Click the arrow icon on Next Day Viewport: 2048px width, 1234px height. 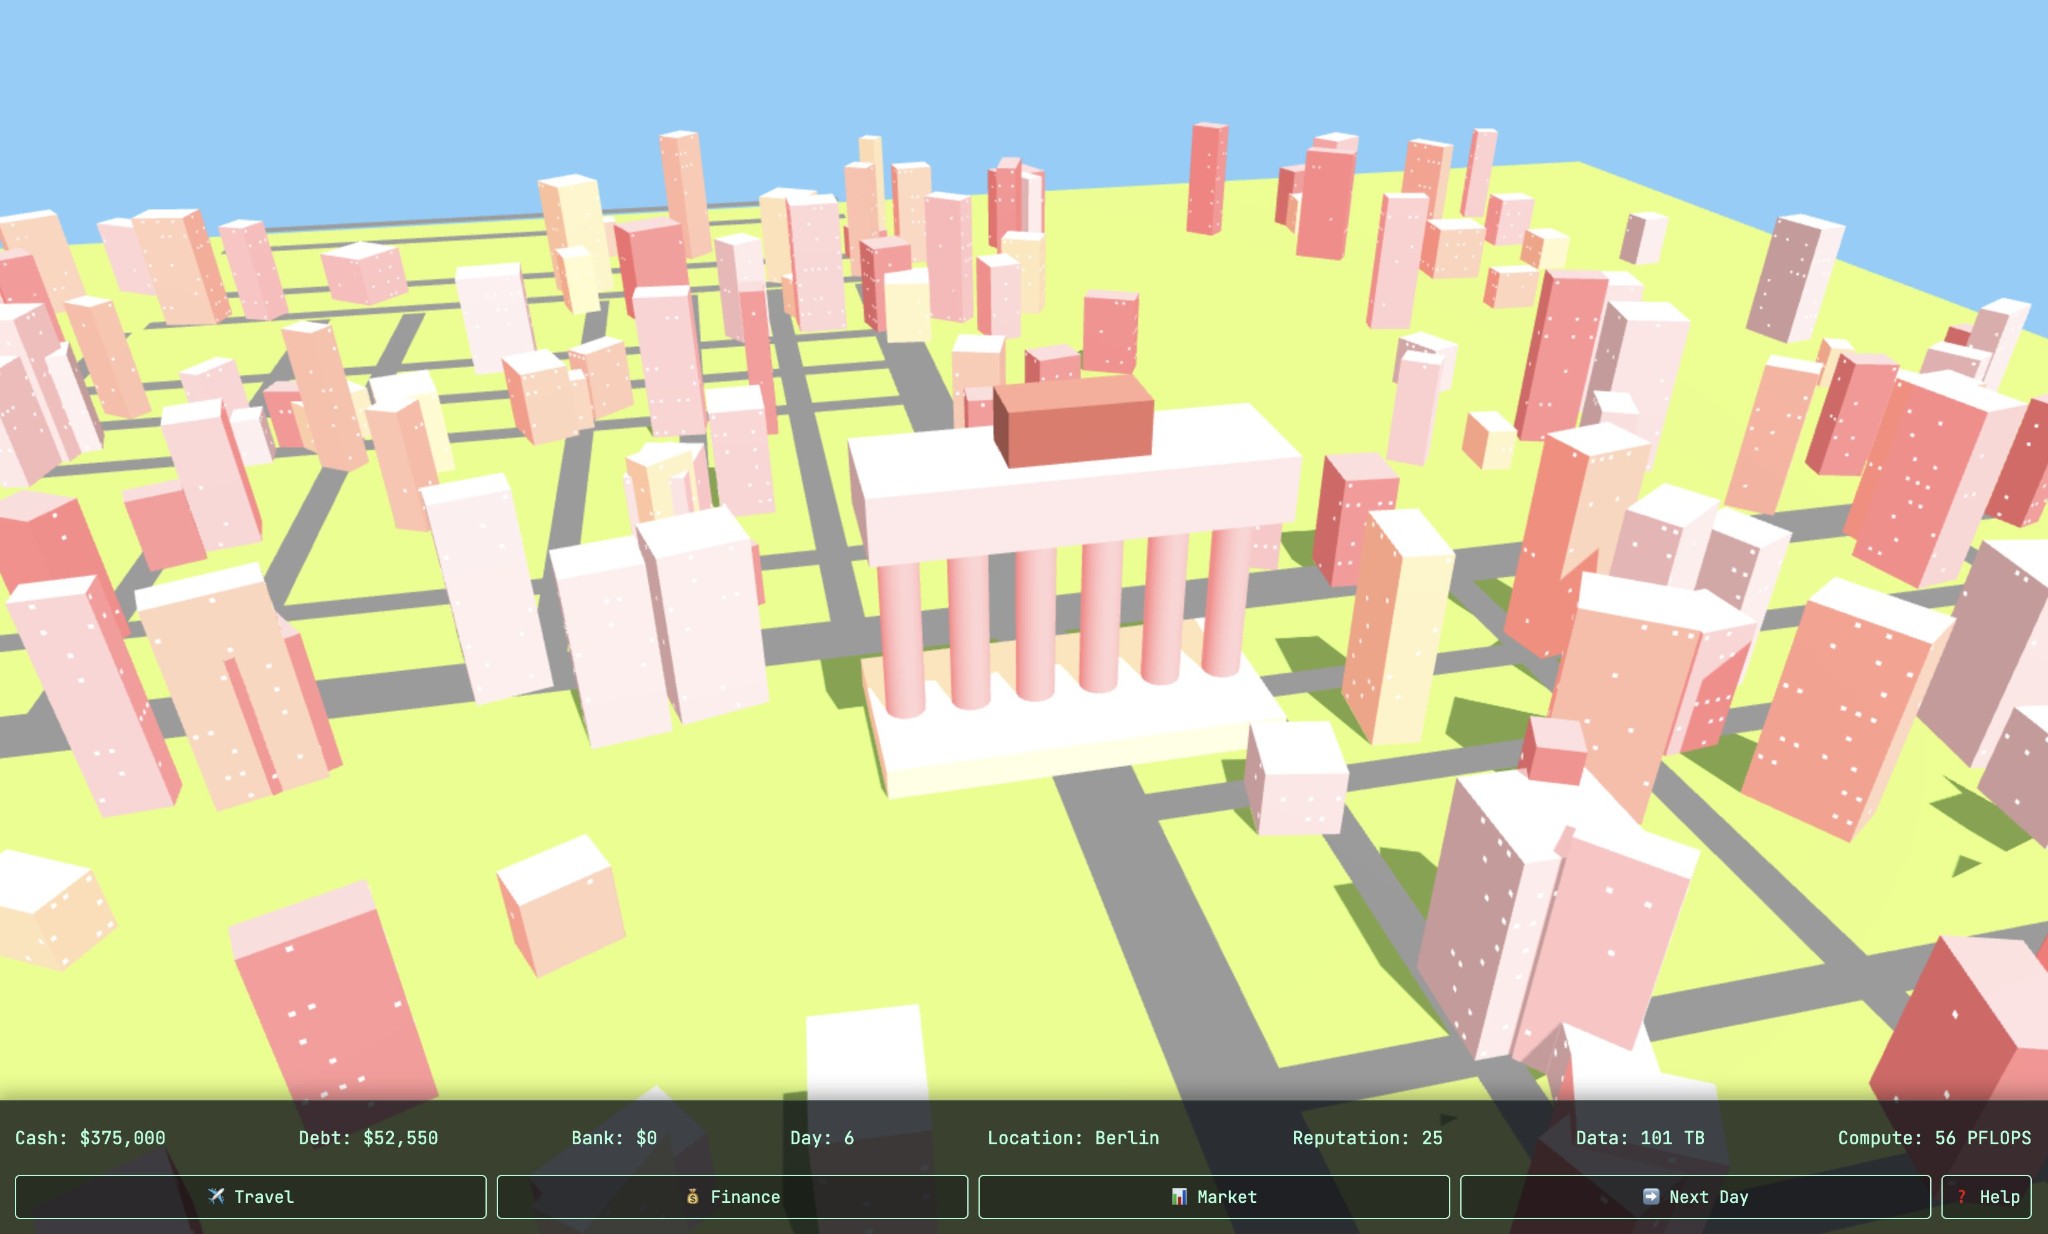click(x=1650, y=1196)
